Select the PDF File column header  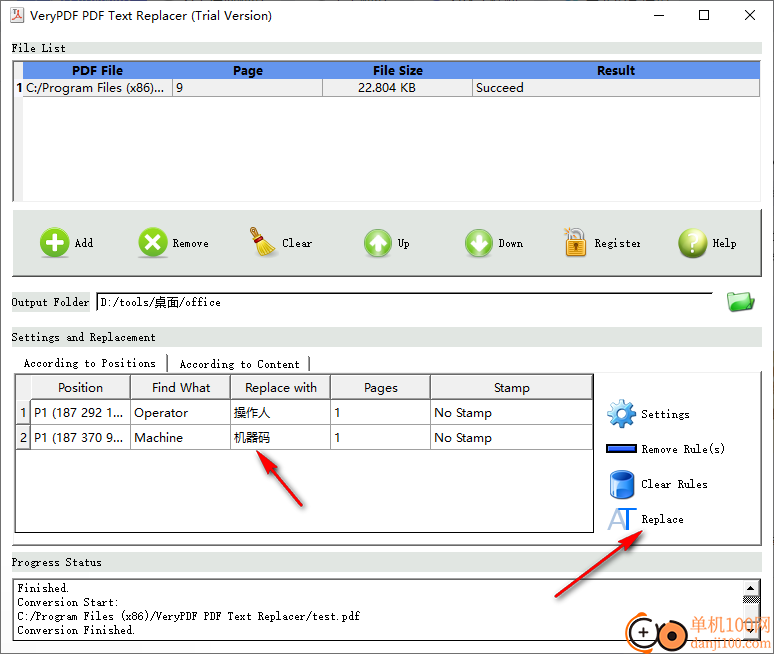pos(97,71)
